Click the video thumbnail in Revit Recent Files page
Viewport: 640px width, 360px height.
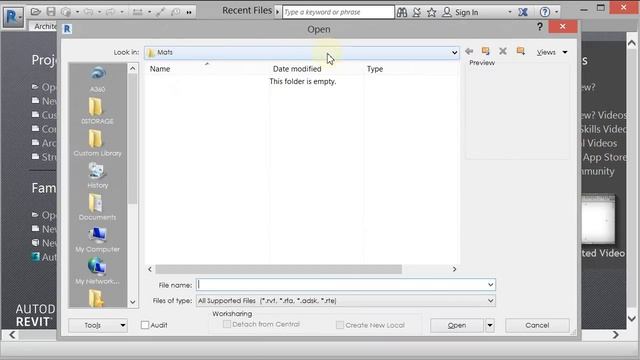[x=598, y=220]
